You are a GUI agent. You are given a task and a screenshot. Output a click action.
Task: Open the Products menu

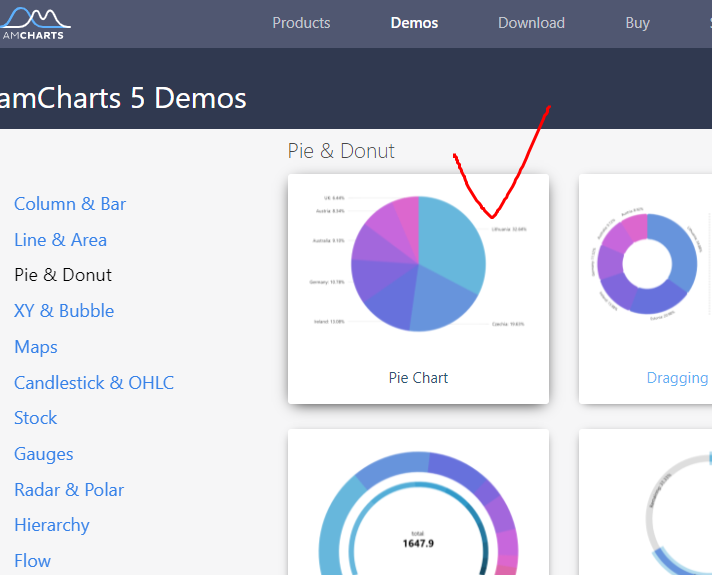[301, 23]
